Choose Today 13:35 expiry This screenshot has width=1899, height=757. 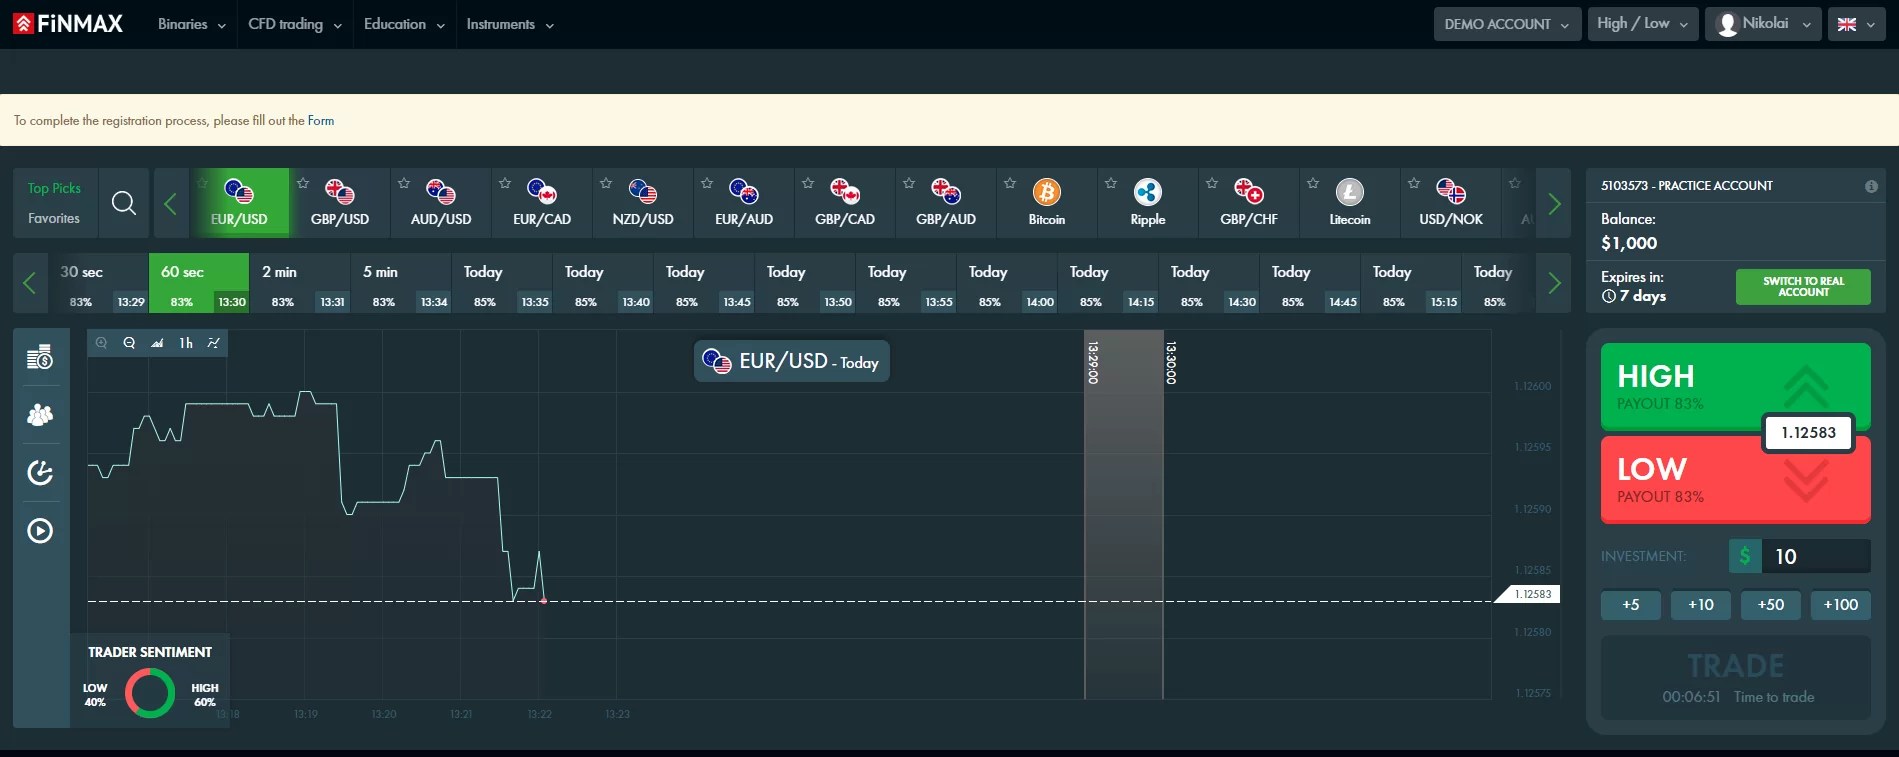tap(502, 283)
